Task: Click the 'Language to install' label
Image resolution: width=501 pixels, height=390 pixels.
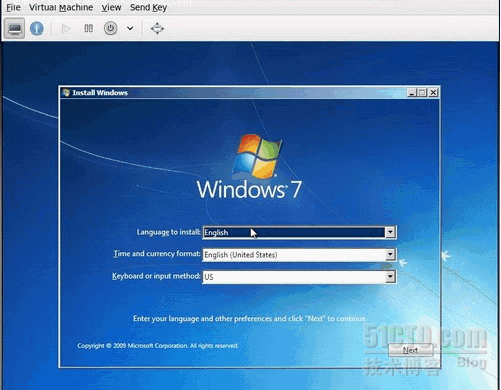Action: pos(169,232)
